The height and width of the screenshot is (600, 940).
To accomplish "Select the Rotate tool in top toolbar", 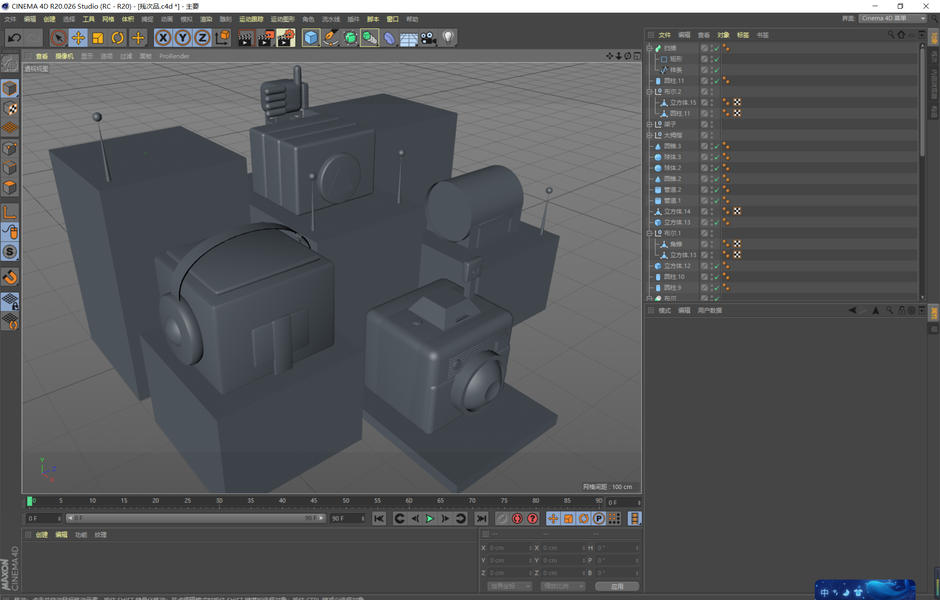I will click(x=118, y=38).
